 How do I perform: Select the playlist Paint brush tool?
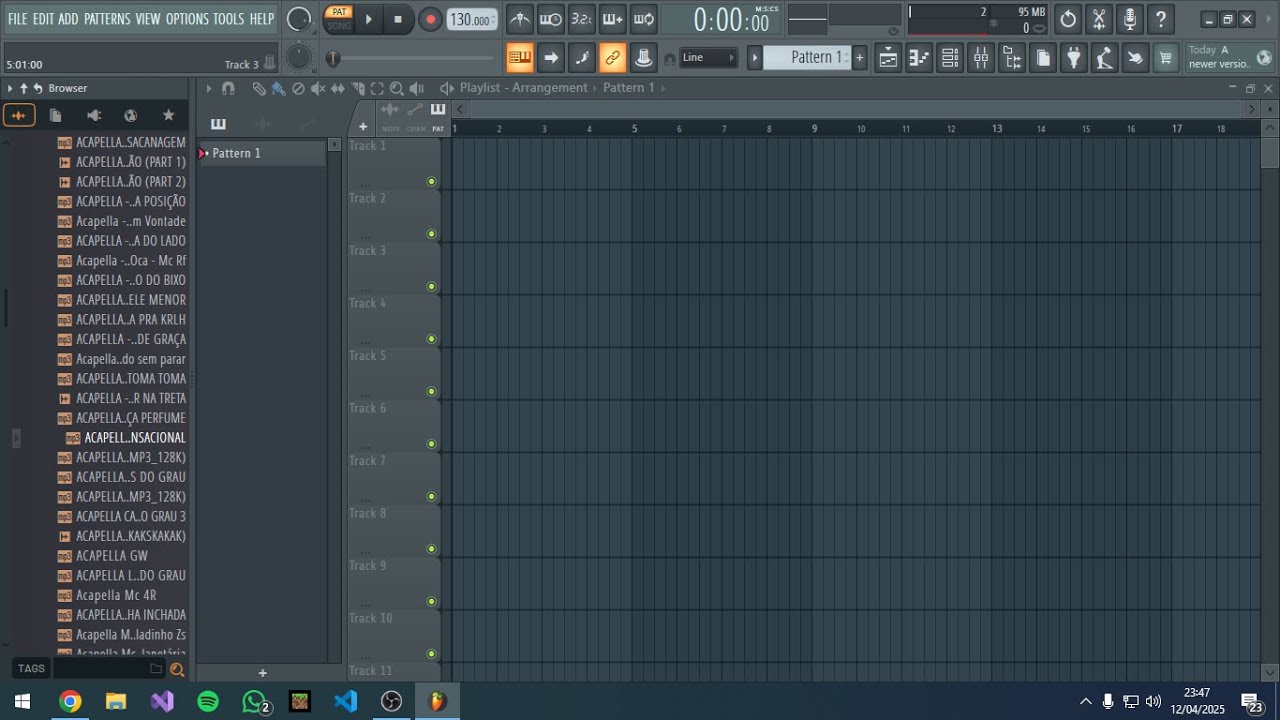click(278, 88)
